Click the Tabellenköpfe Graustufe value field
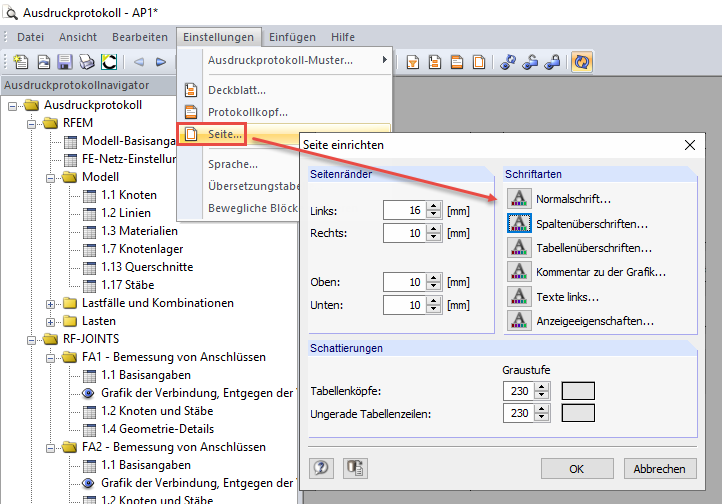Viewport: 722px width, 504px height. (x=519, y=391)
